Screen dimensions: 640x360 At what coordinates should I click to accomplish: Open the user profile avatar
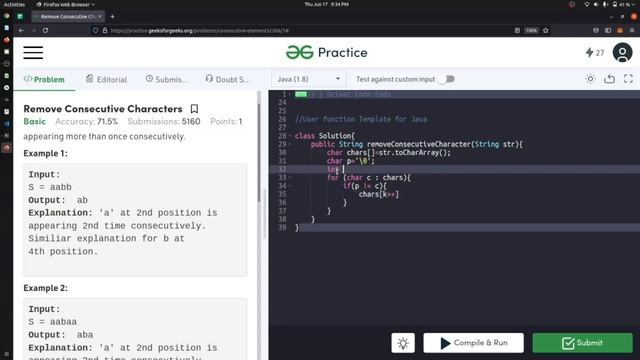click(622, 53)
